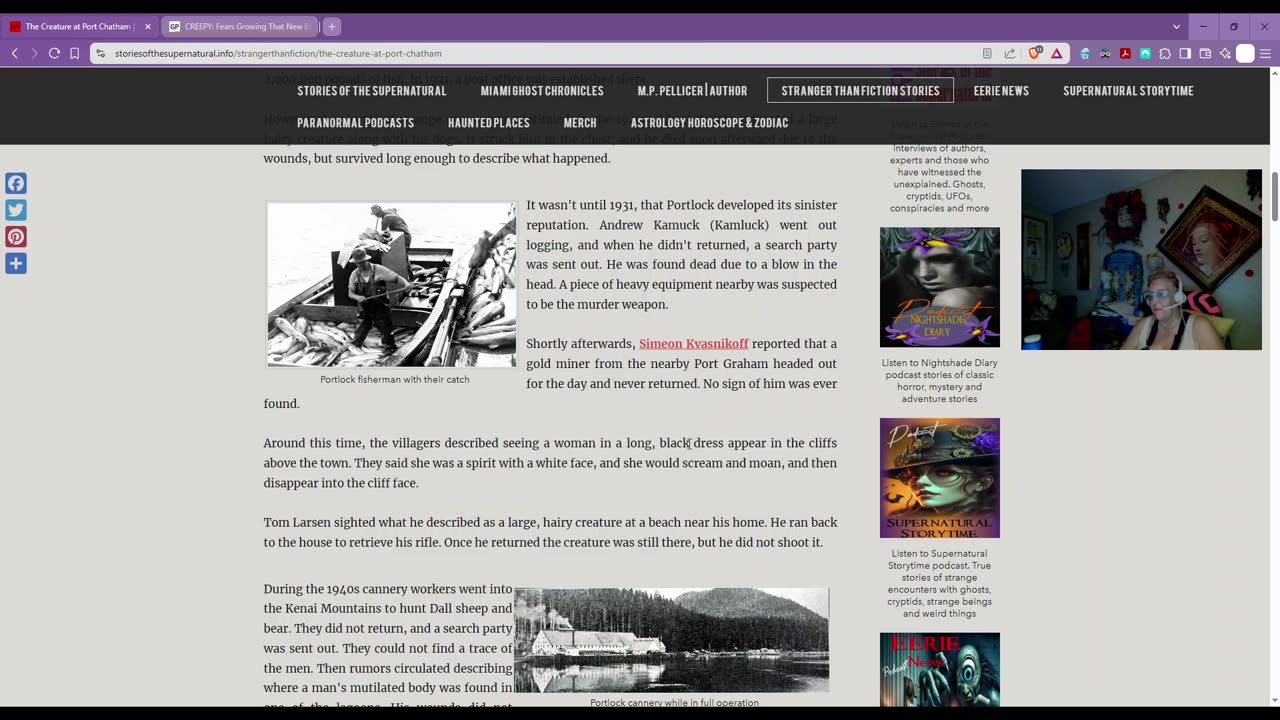
Task: Click 'Listen to Nightshade Diary' description text
Action: point(939,381)
